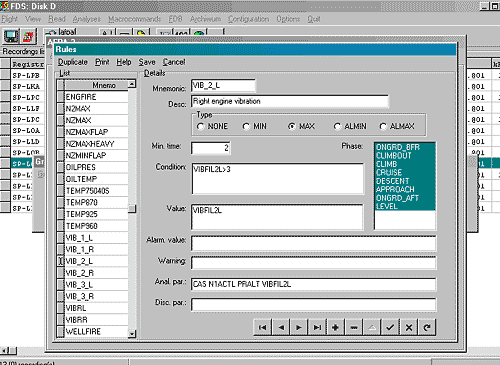Refresh data with circular arrow button
Screen dimensions: 500x365
click(x=427, y=327)
